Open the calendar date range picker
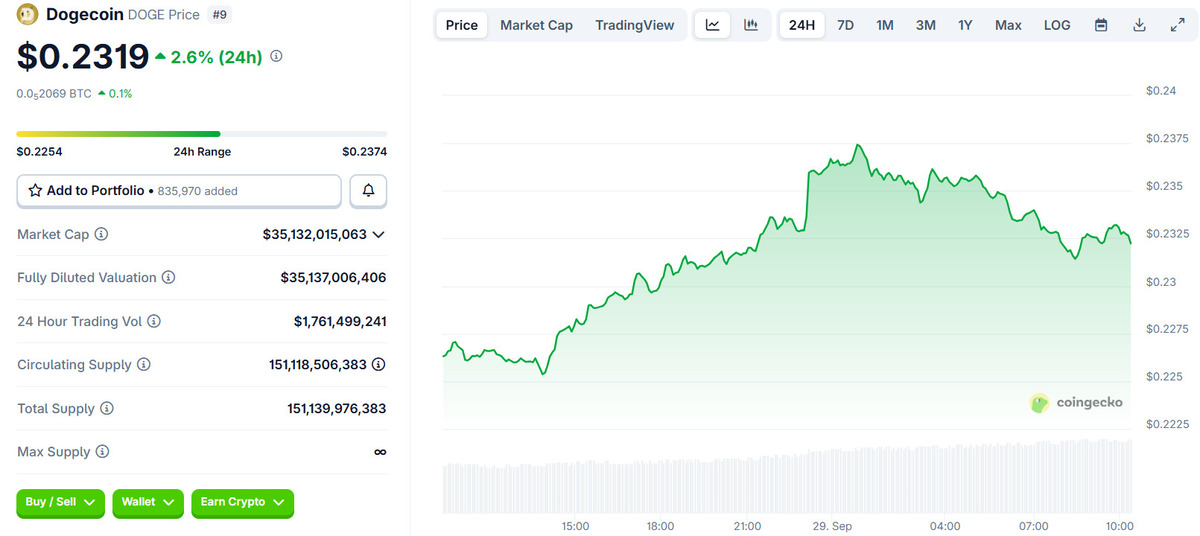 point(1101,25)
